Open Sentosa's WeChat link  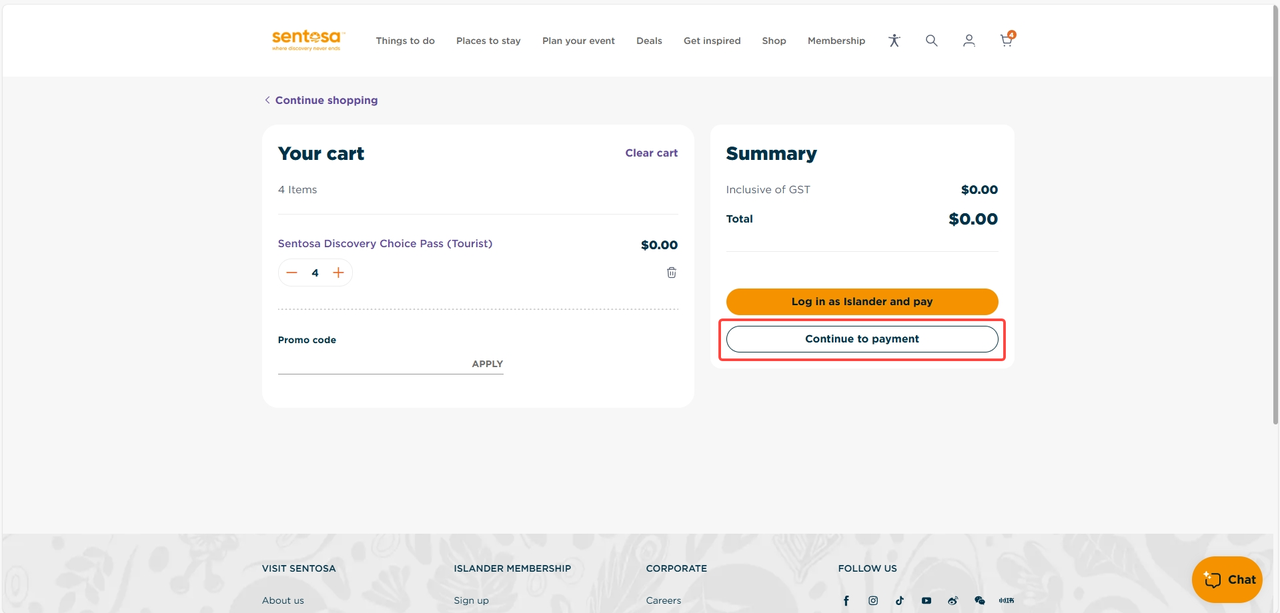[x=979, y=601]
